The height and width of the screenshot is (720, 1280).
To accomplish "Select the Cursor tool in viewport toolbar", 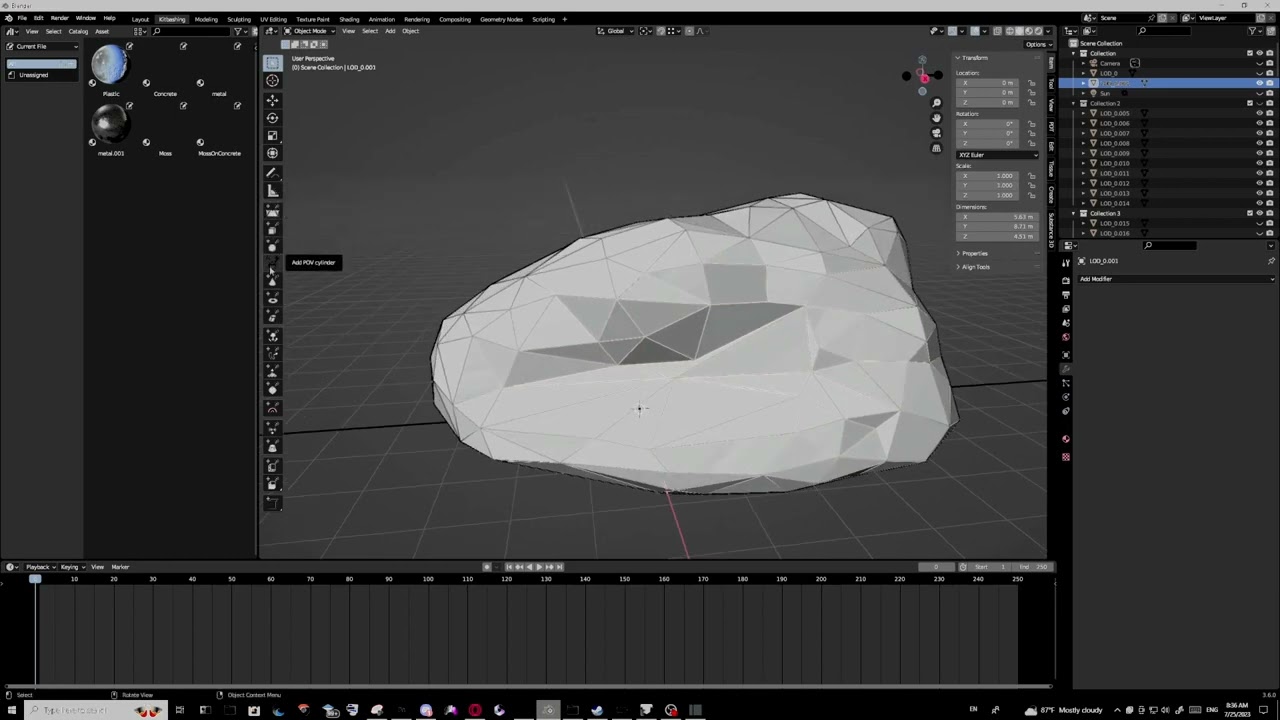I will (272, 81).
